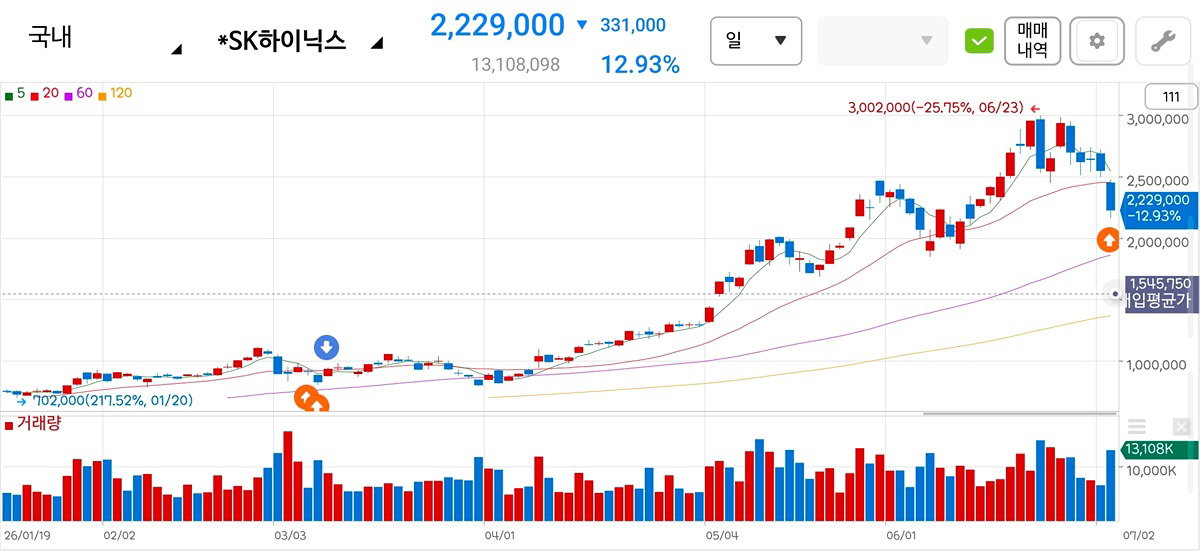Open the wrench tools icon
Image resolution: width=1200 pixels, height=554 pixels.
(1162, 41)
